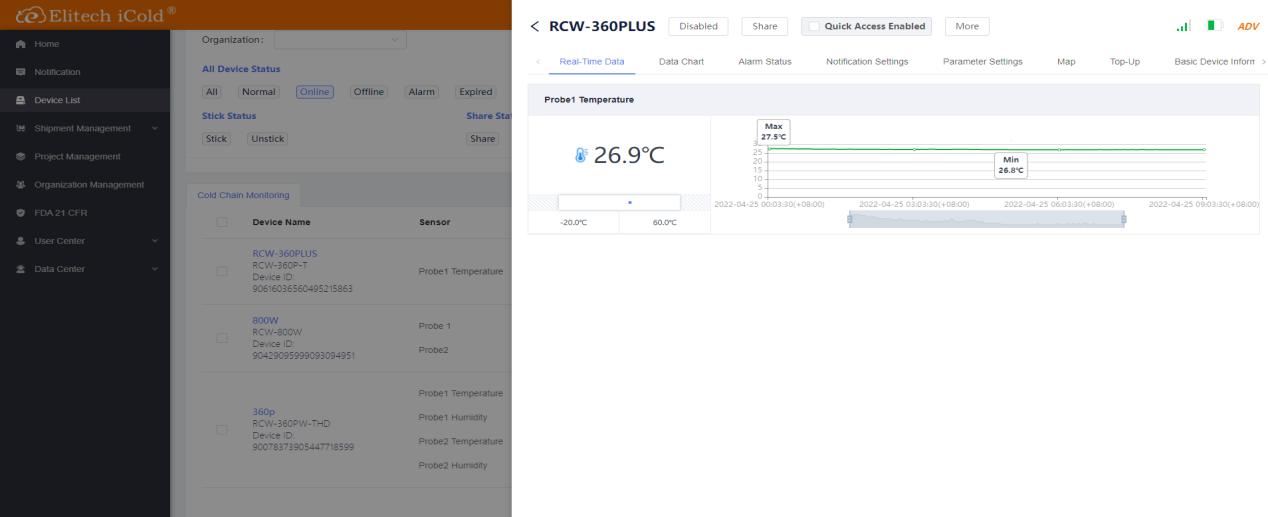Click the User Center sidebar icon
Screen dimensions: 1268x517
20,241
